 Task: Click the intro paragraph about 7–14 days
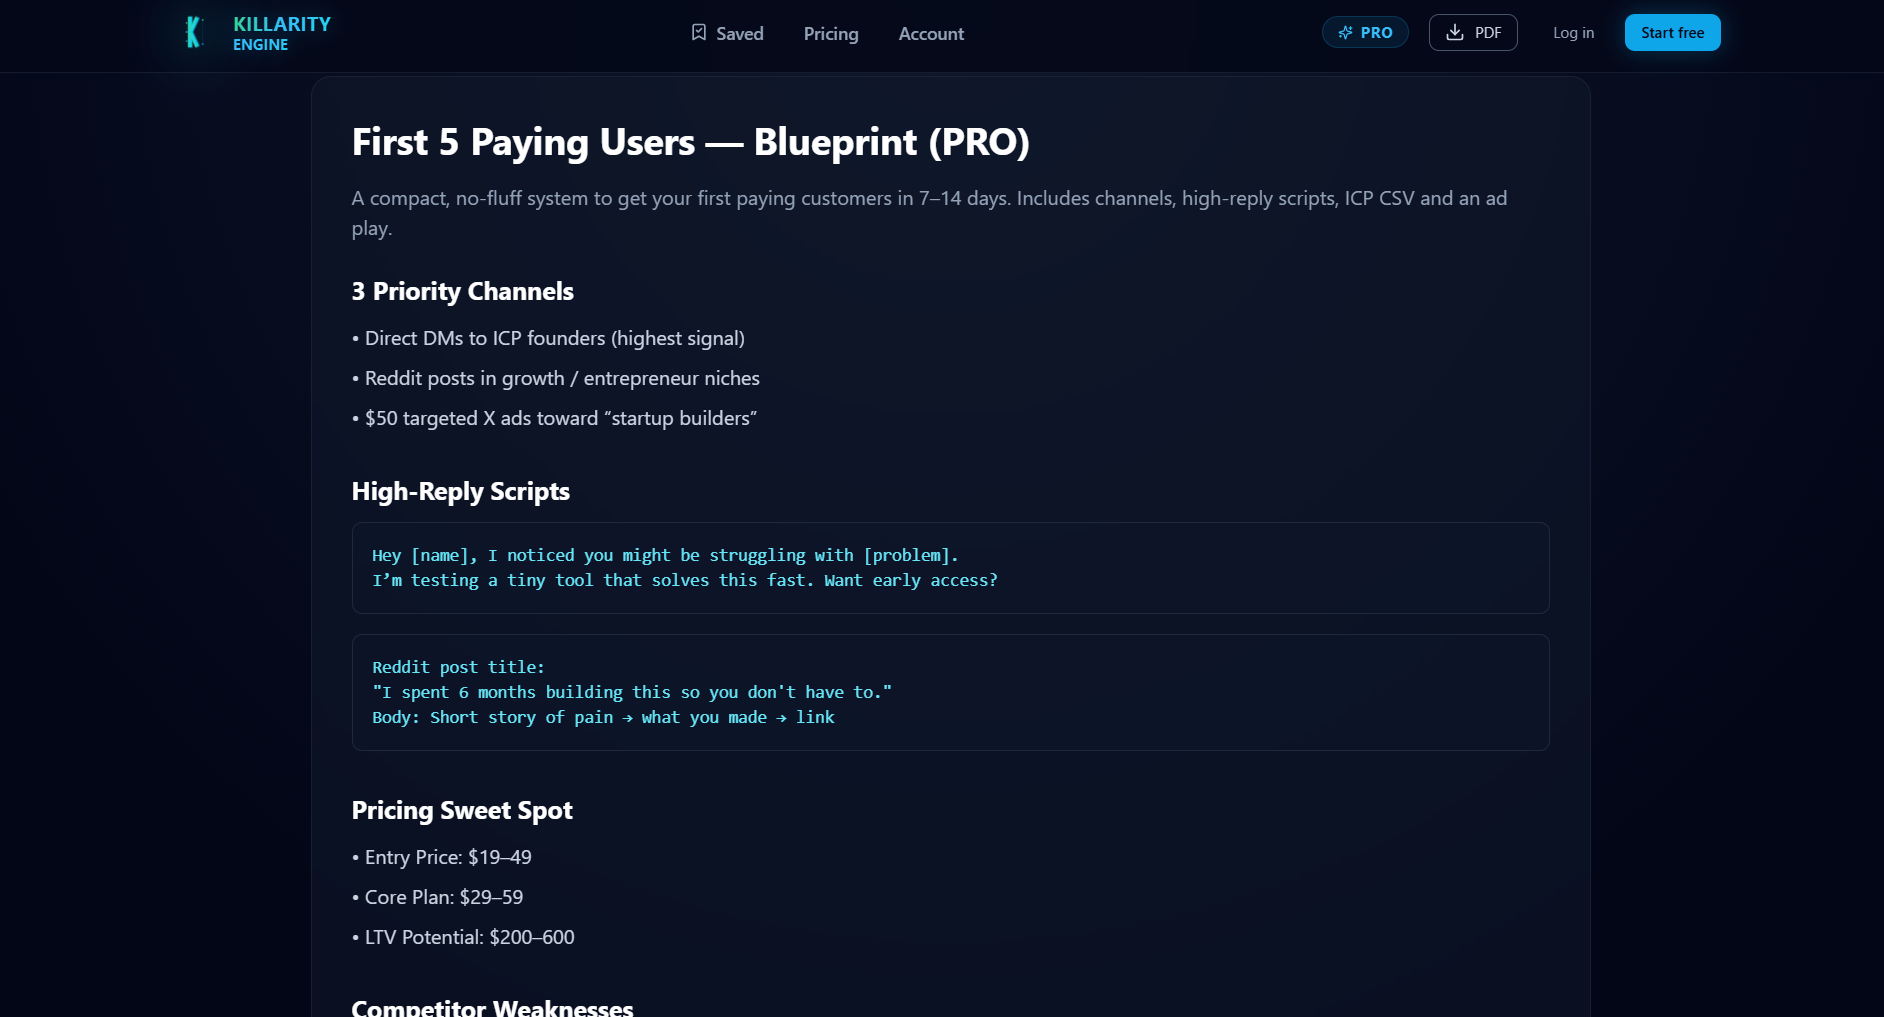[x=930, y=213]
